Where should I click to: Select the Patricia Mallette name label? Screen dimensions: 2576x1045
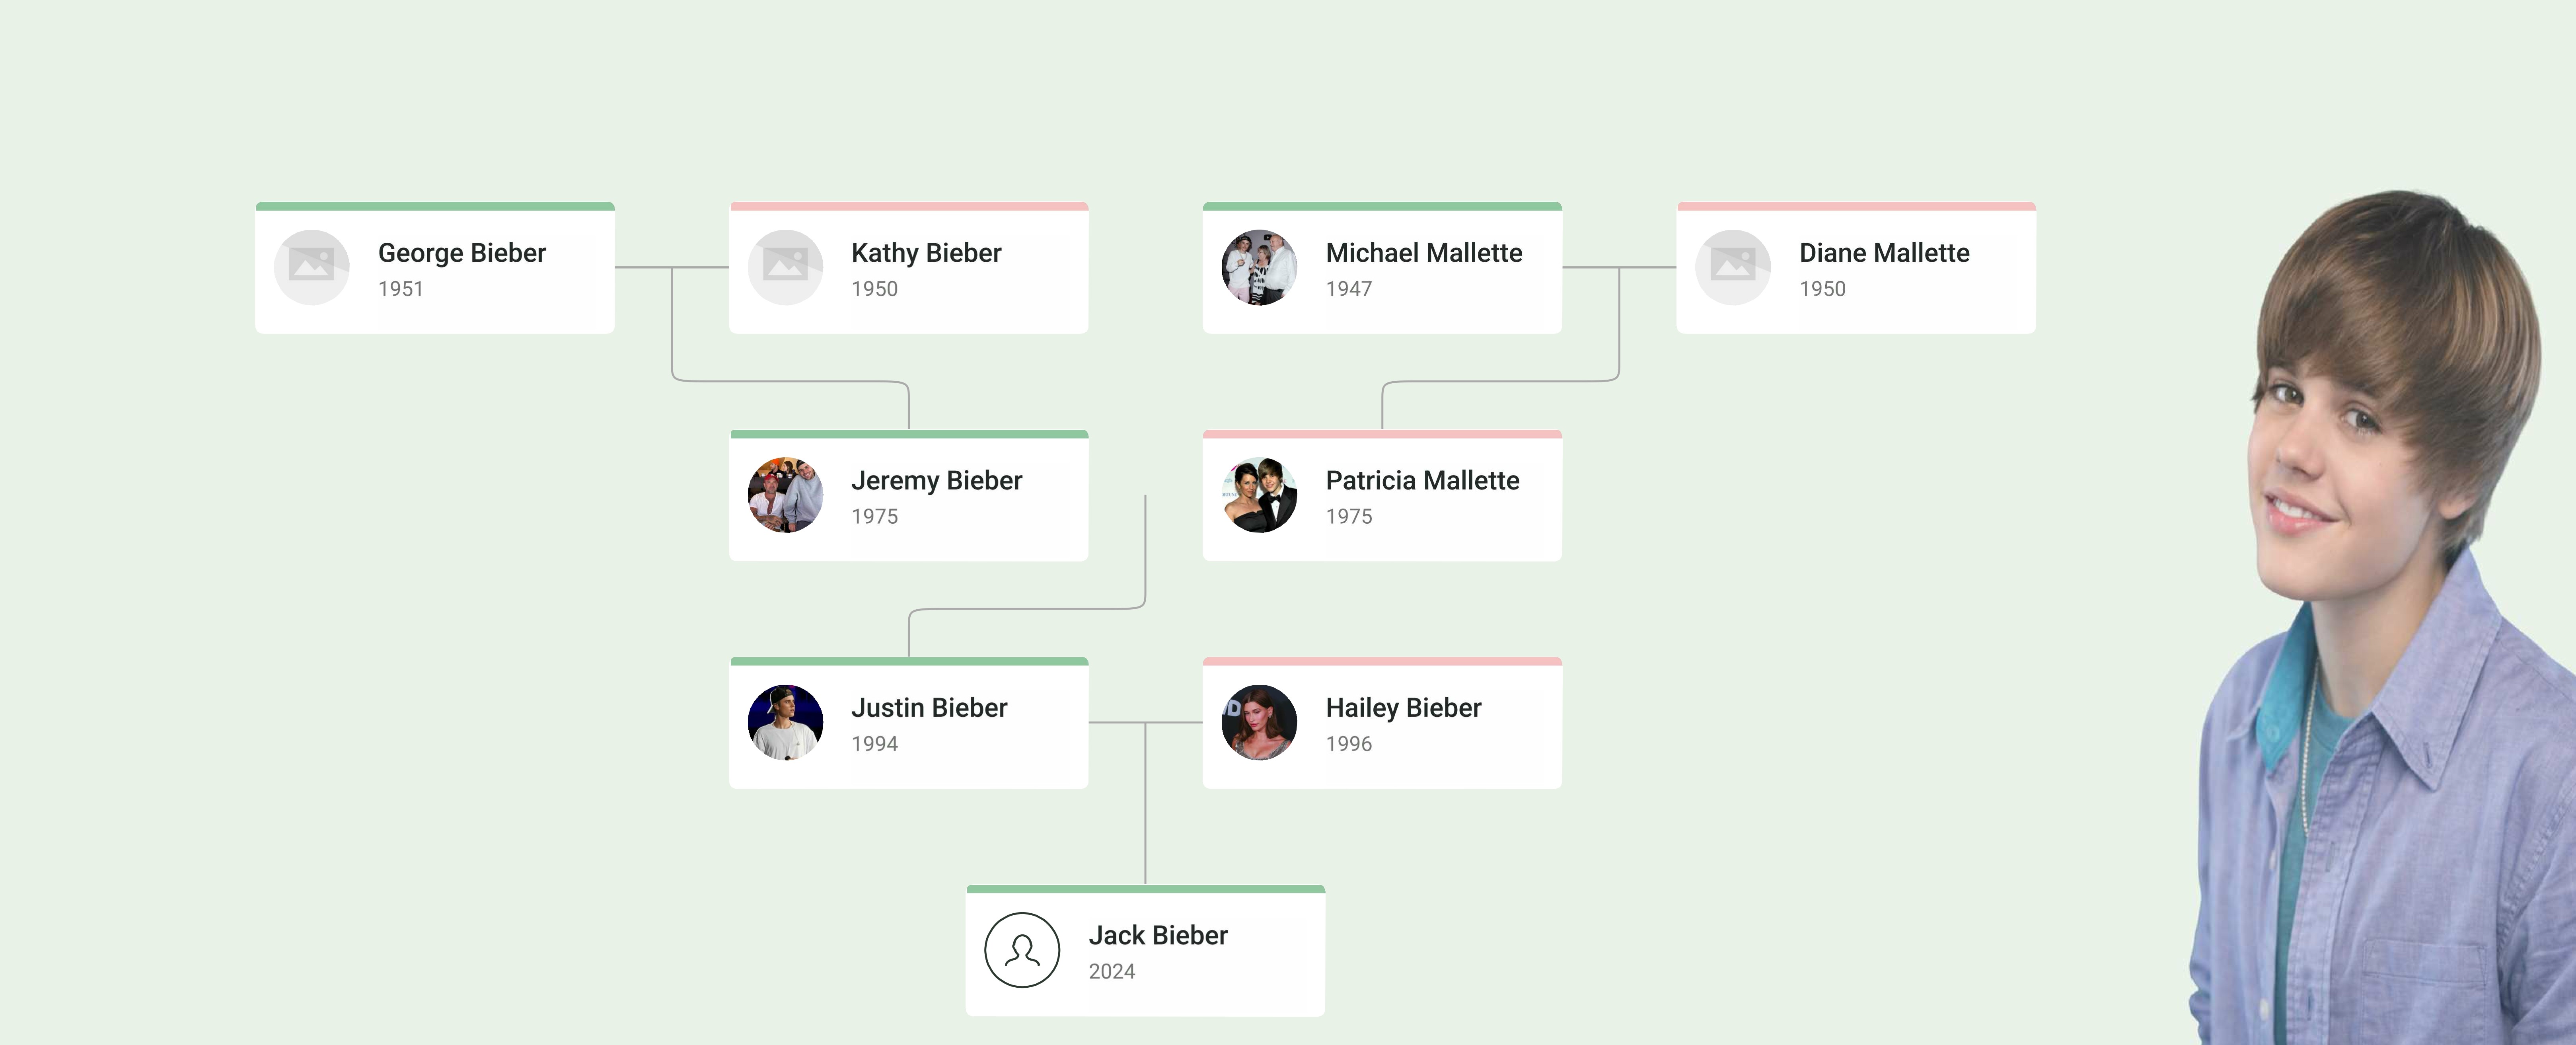click(x=1422, y=481)
